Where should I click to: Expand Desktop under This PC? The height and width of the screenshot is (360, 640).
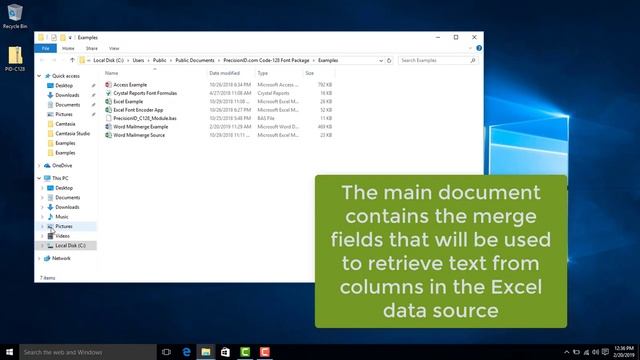click(x=42, y=188)
